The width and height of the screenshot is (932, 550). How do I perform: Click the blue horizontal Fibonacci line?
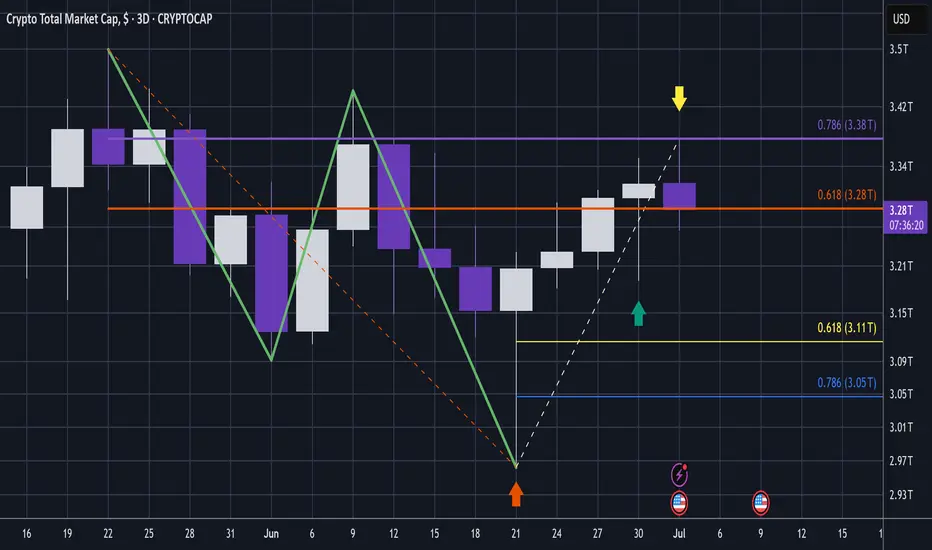pyautogui.click(x=700, y=396)
